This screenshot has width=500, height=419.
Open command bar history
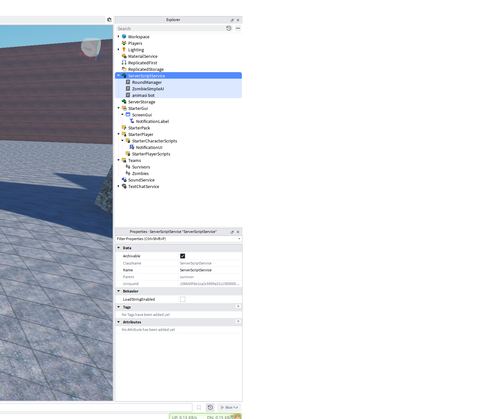pyautogui.click(x=210, y=407)
